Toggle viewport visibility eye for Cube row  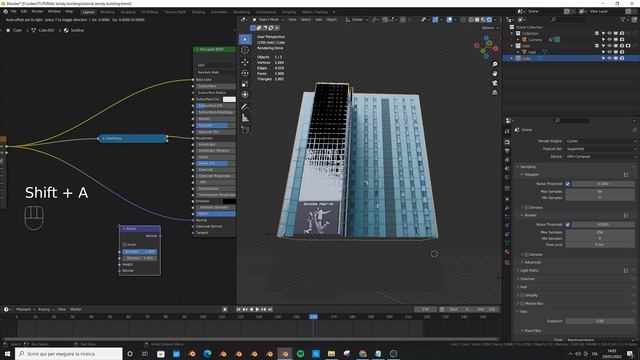[609, 58]
